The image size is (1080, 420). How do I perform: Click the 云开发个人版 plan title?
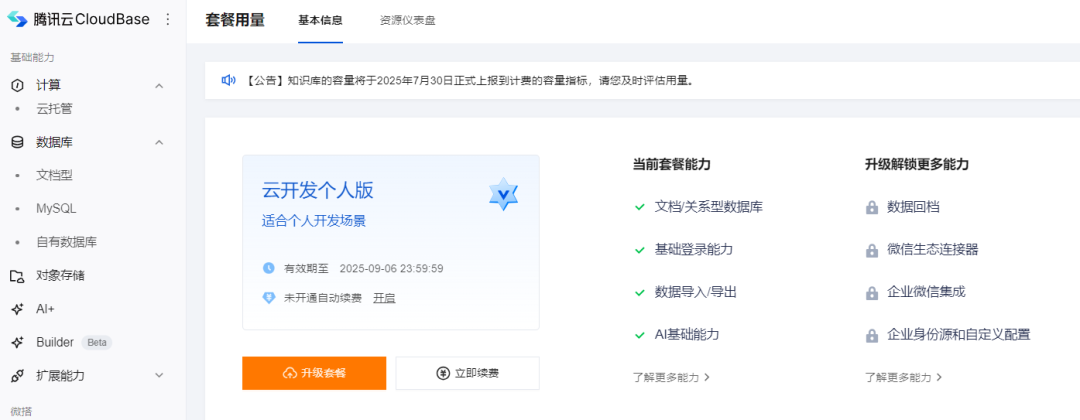point(318,191)
